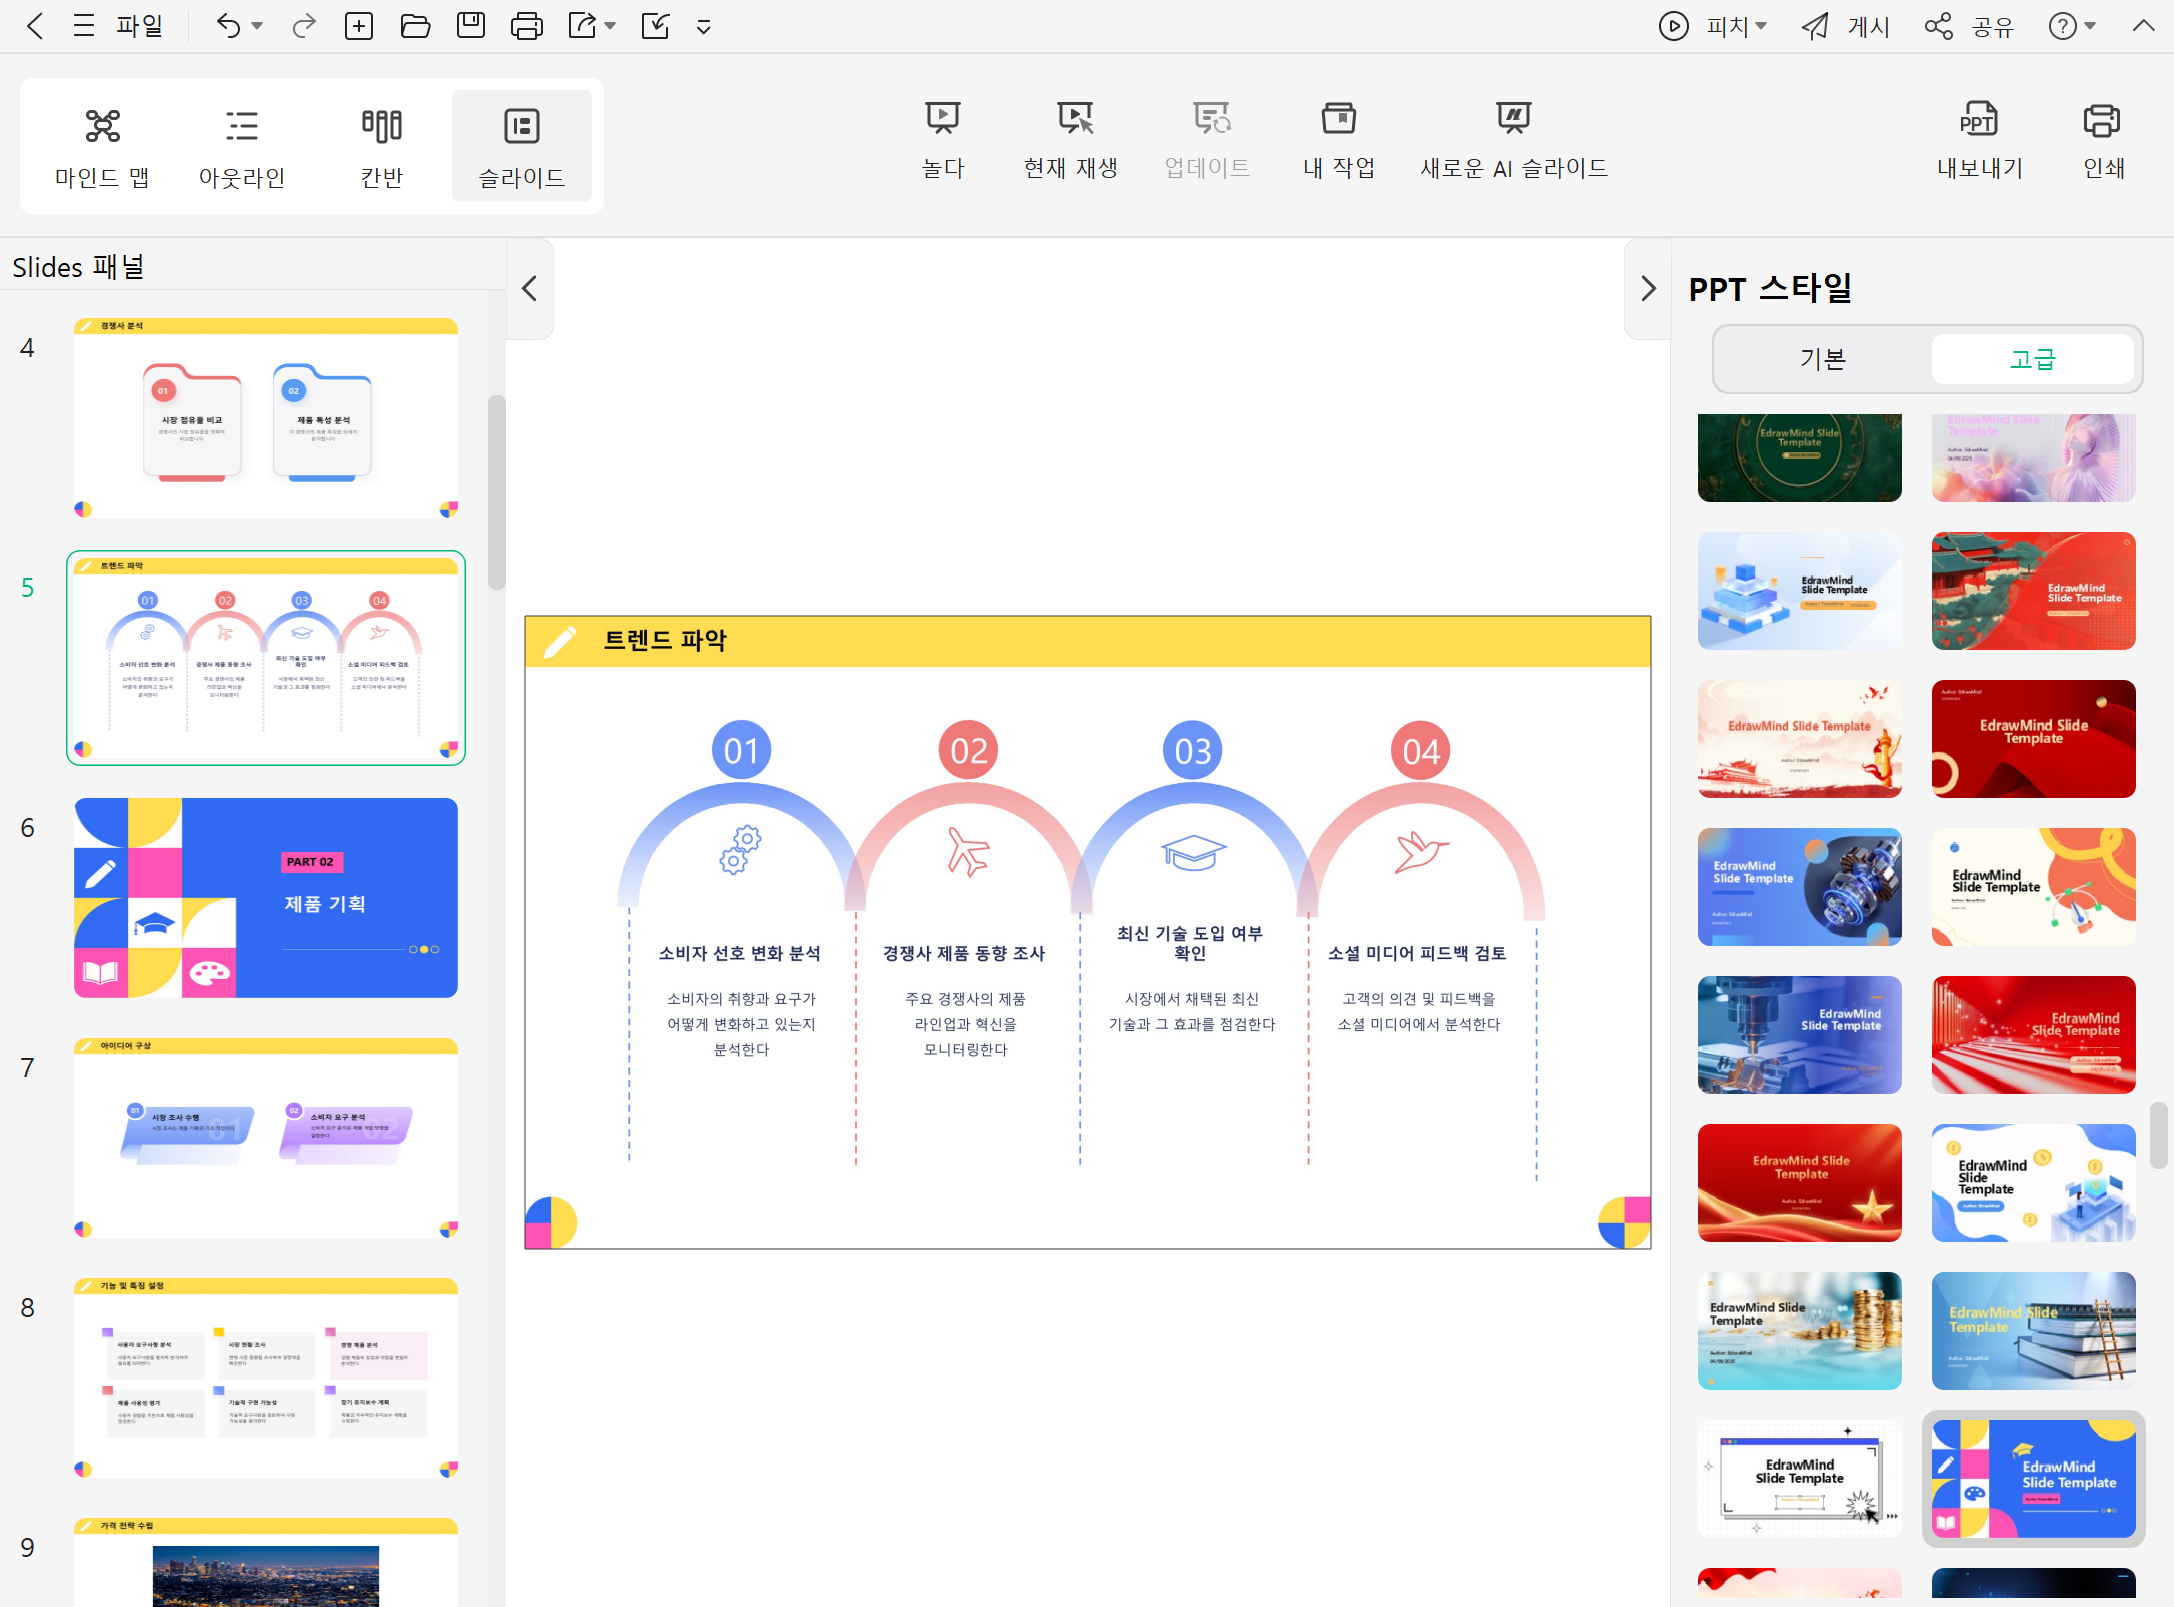Click the open folder icon
This screenshot has width=2174, height=1607.
click(x=415, y=26)
